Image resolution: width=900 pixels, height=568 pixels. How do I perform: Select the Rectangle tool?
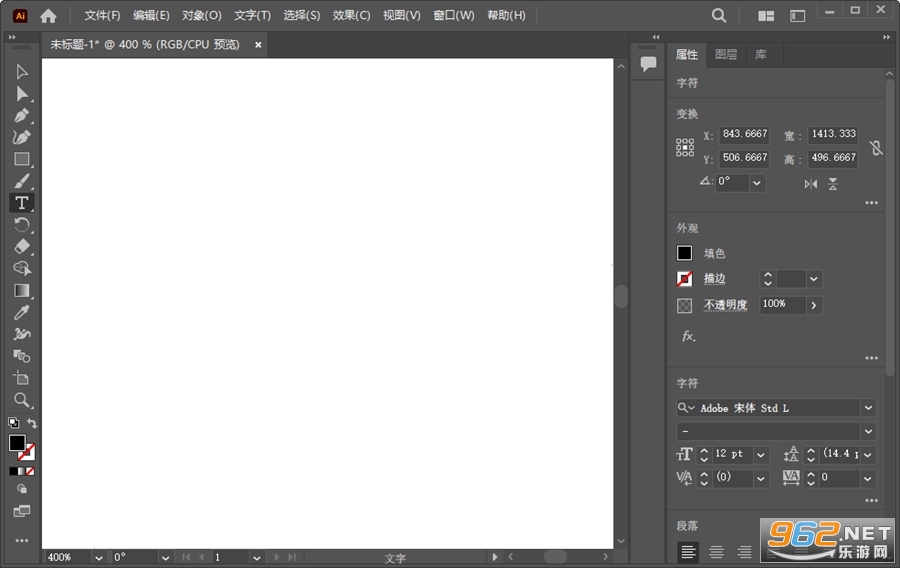22,159
